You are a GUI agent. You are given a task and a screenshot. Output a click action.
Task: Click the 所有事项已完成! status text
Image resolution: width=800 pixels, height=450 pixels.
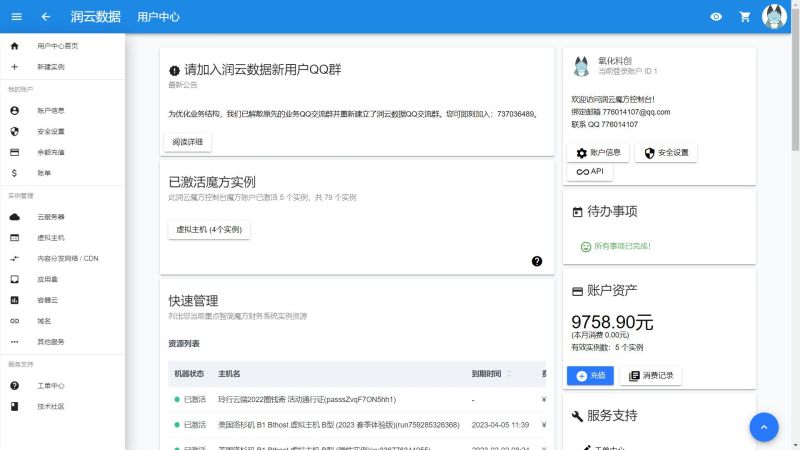pyautogui.click(x=622, y=246)
